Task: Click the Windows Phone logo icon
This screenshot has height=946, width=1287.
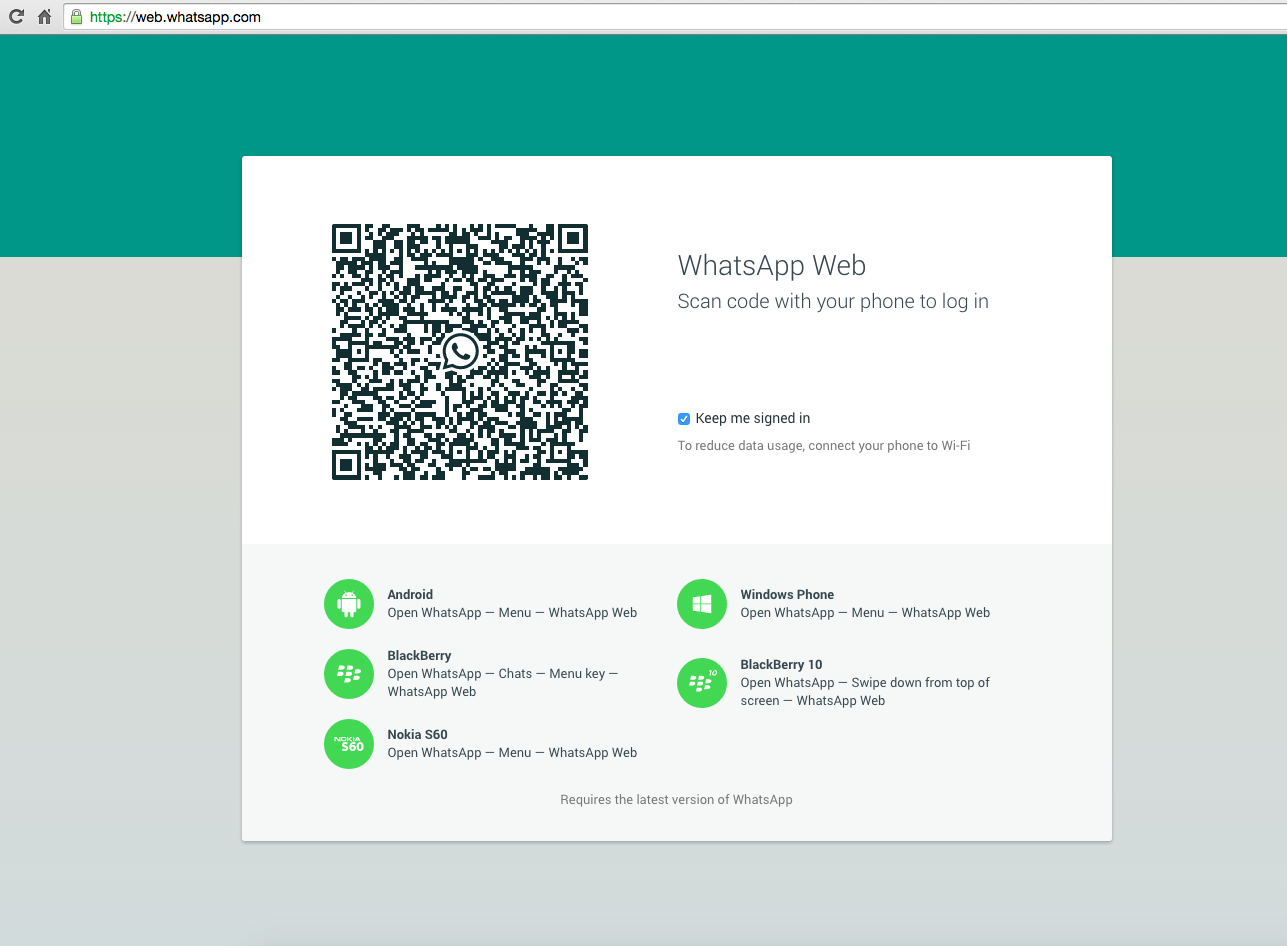Action: click(702, 604)
